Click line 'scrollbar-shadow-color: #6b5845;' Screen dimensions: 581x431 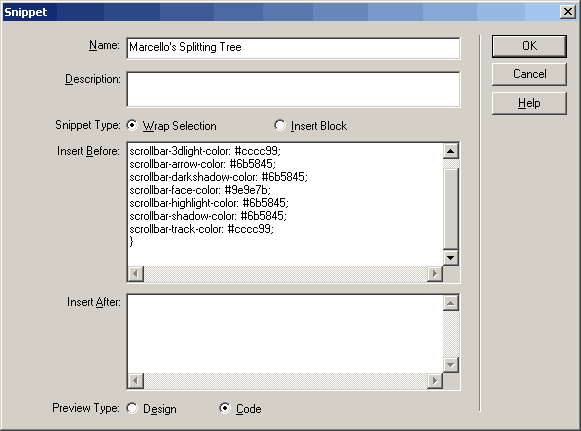click(208, 216)
